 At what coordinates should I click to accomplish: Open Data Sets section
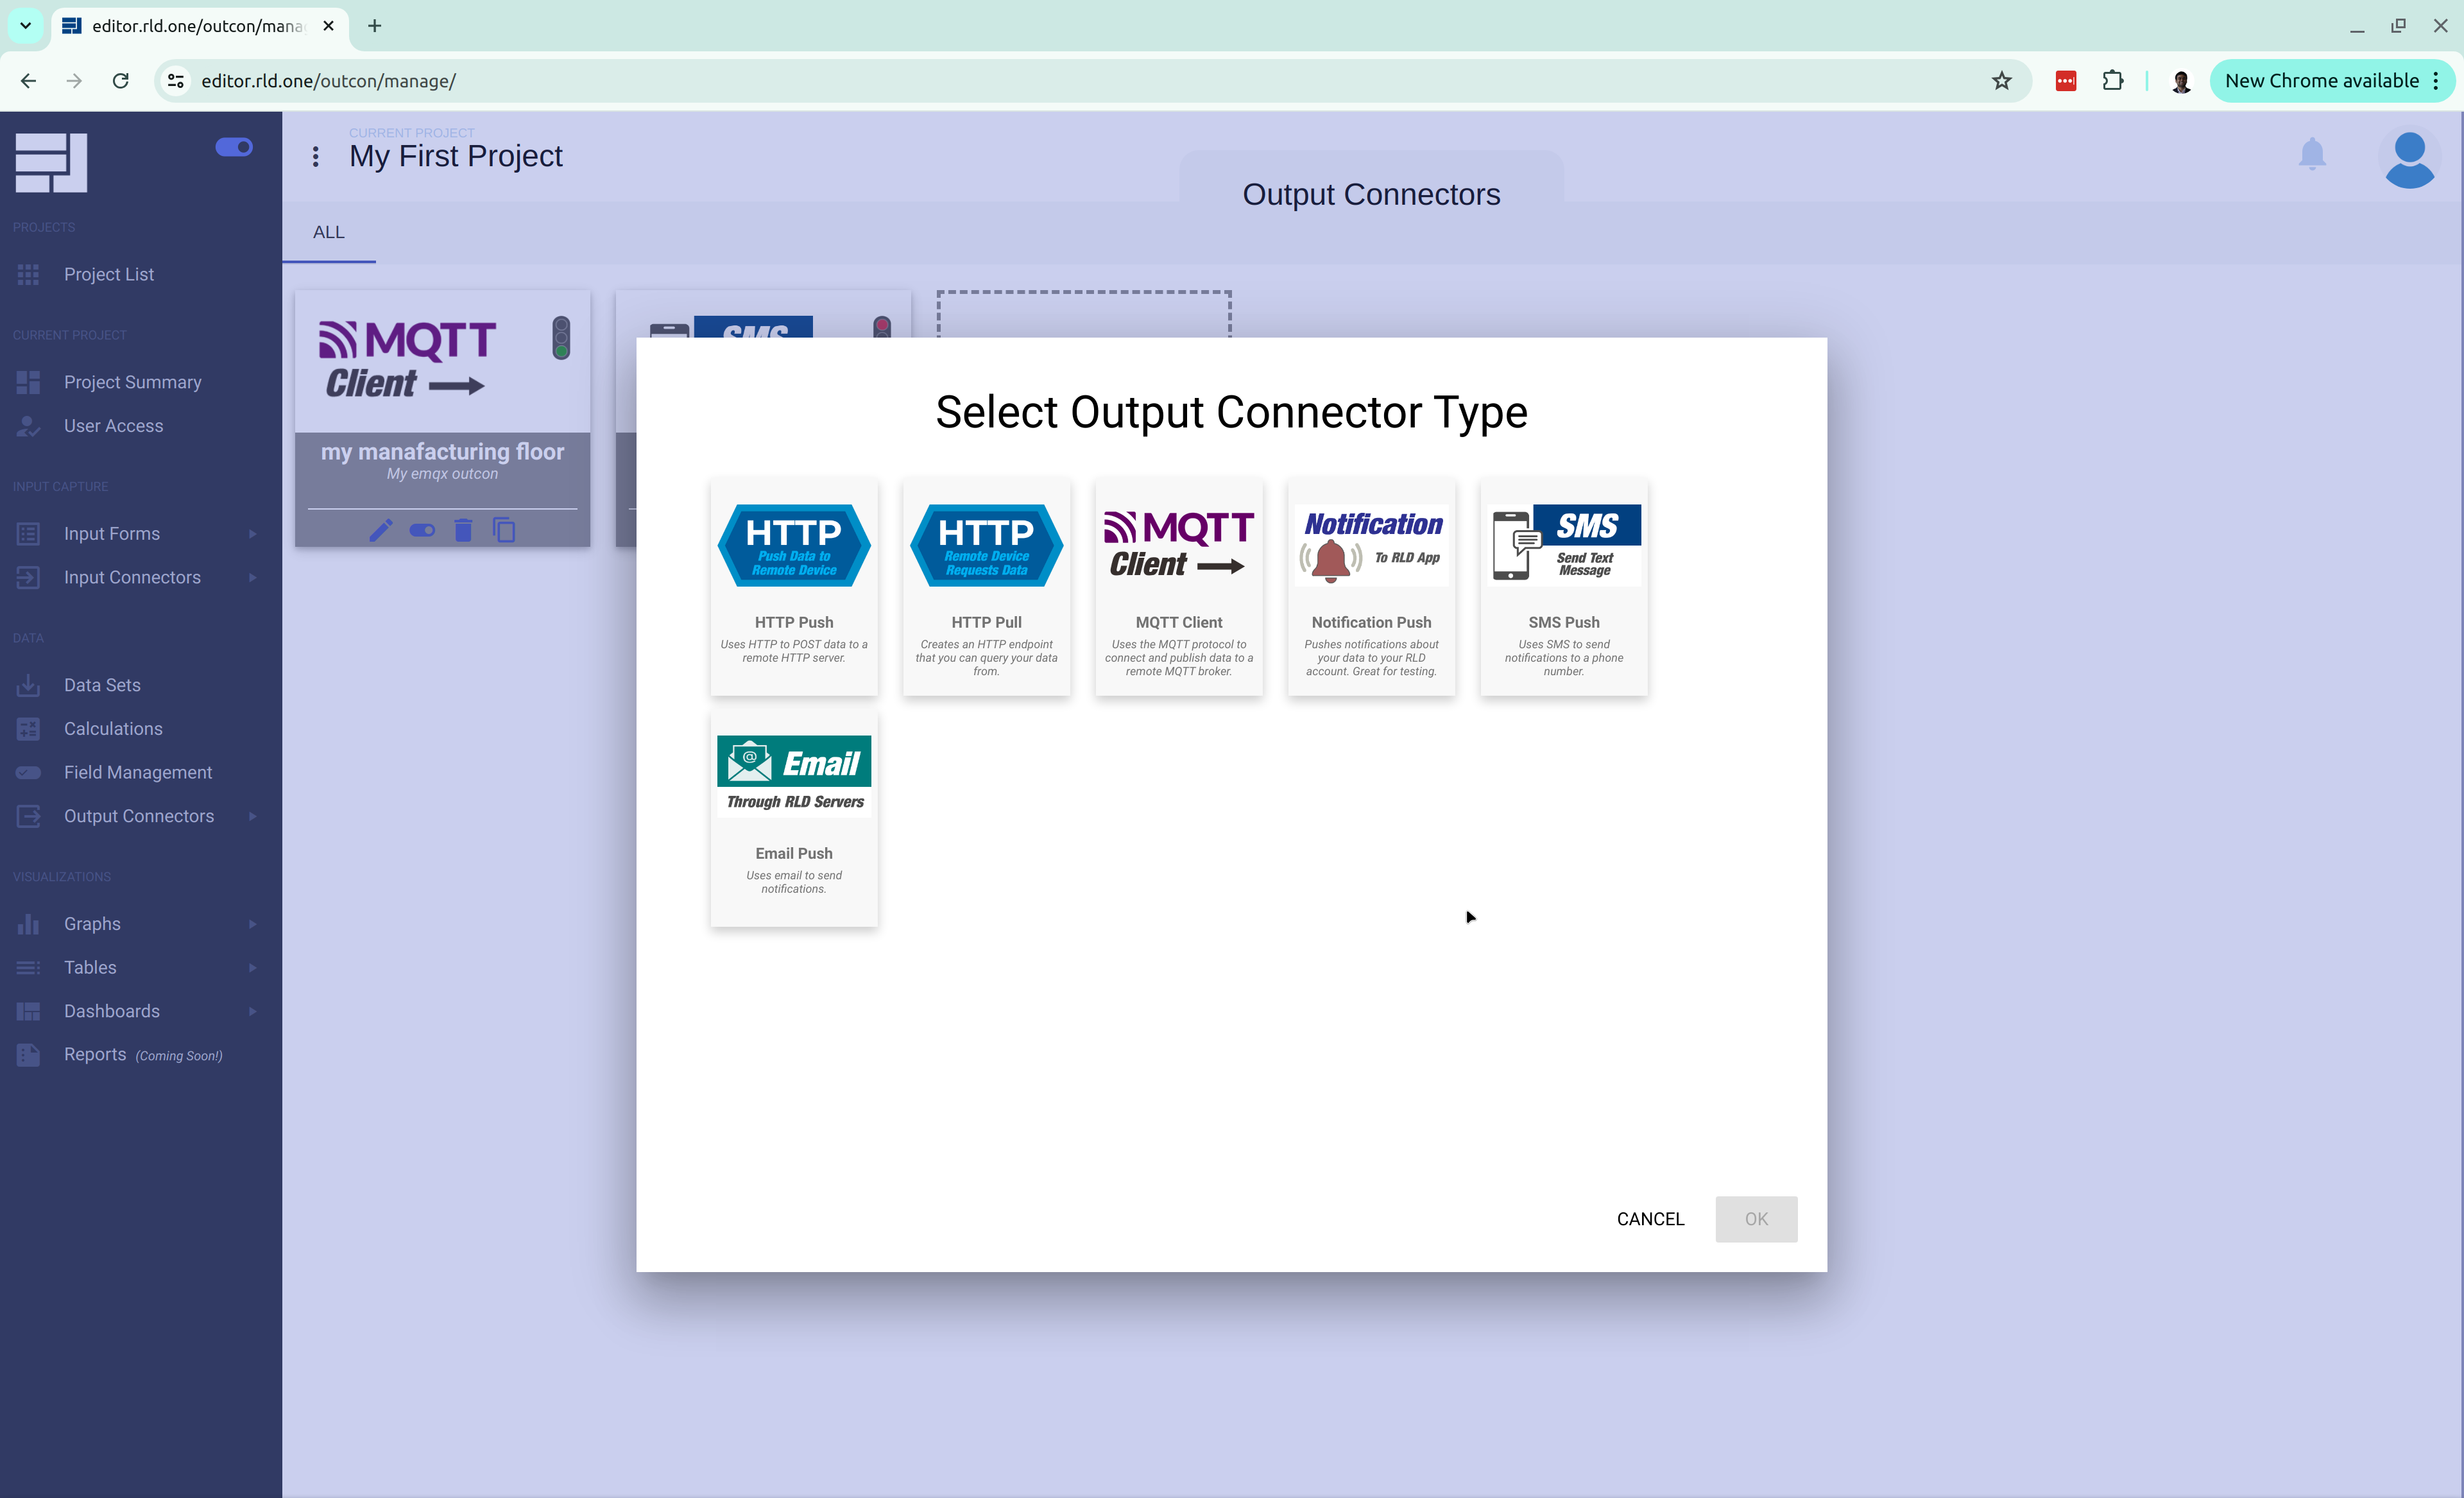(102, 685)
